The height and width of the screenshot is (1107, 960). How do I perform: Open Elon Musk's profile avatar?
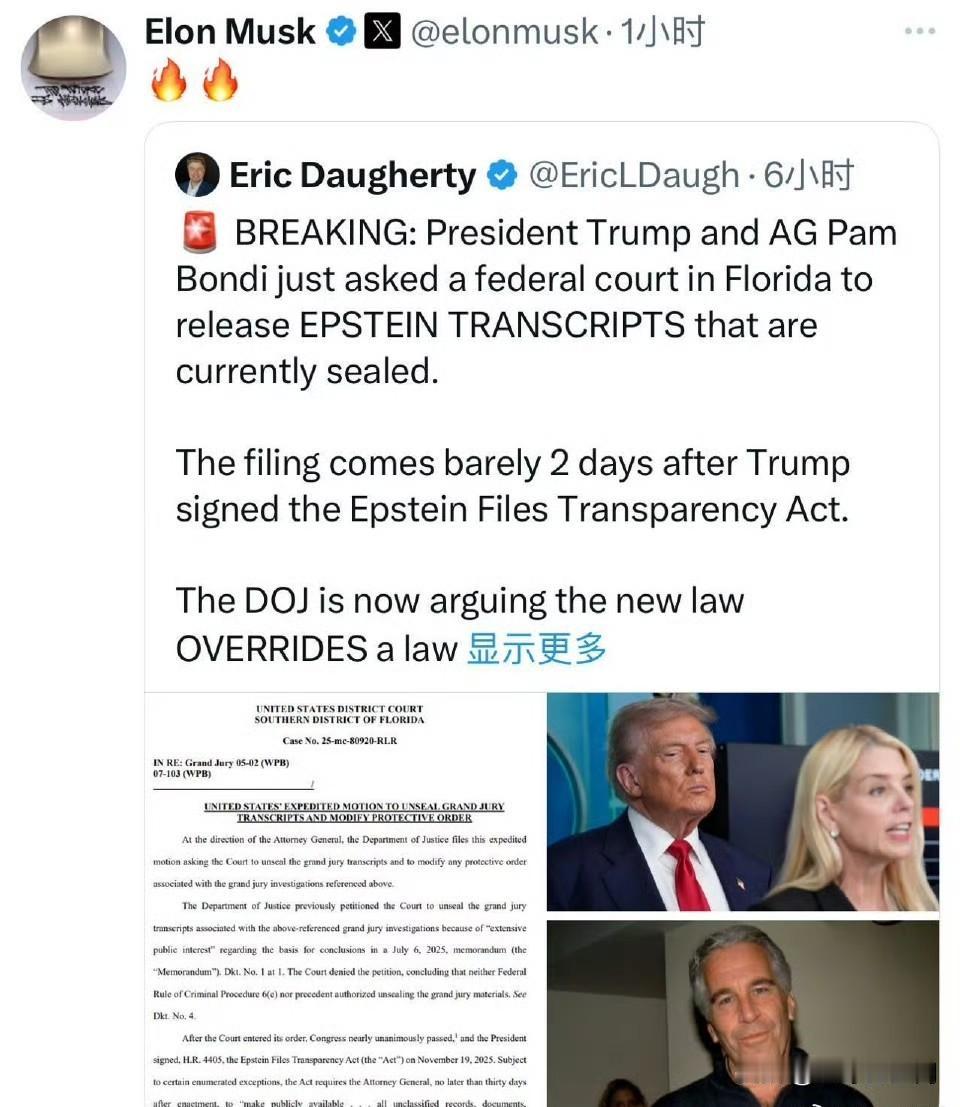click(73, 68)
